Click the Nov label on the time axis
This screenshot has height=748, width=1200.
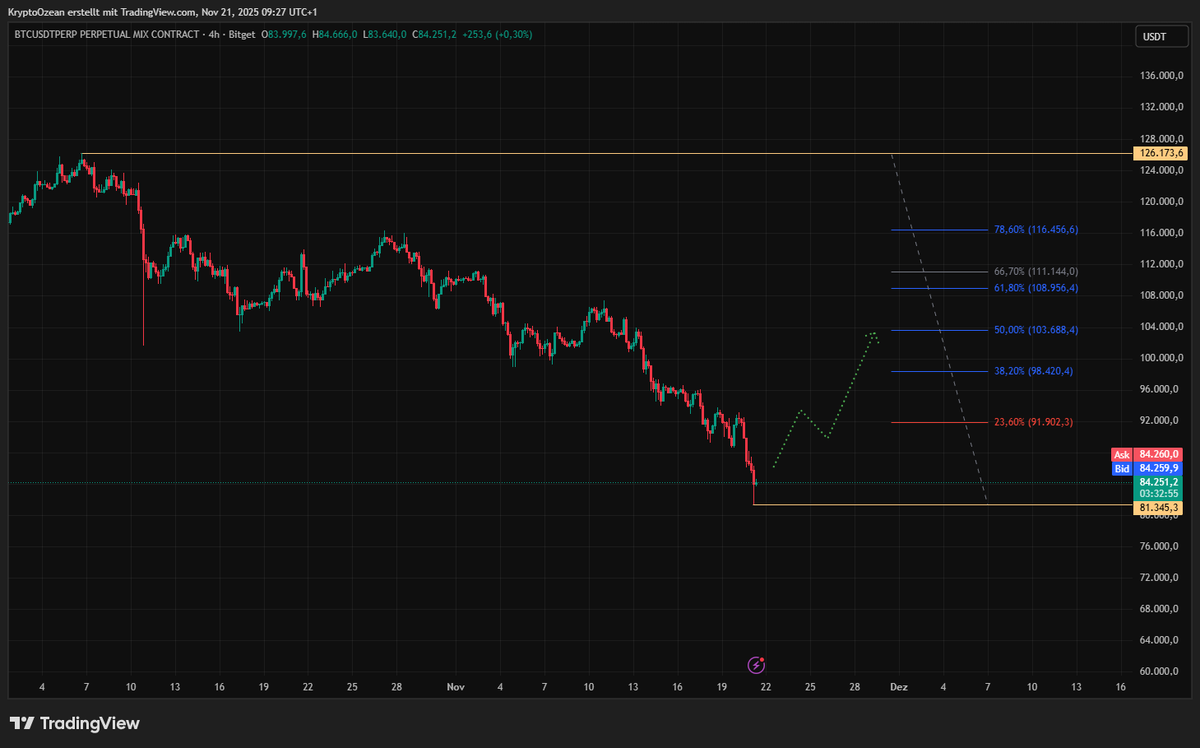point(456,687)
